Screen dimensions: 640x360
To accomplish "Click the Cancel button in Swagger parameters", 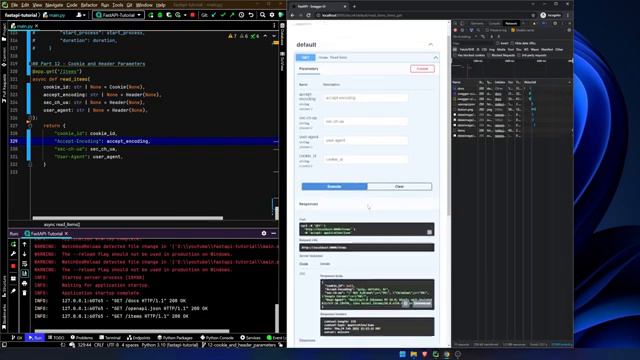I will pyautogui.click(x=422, y=69).
